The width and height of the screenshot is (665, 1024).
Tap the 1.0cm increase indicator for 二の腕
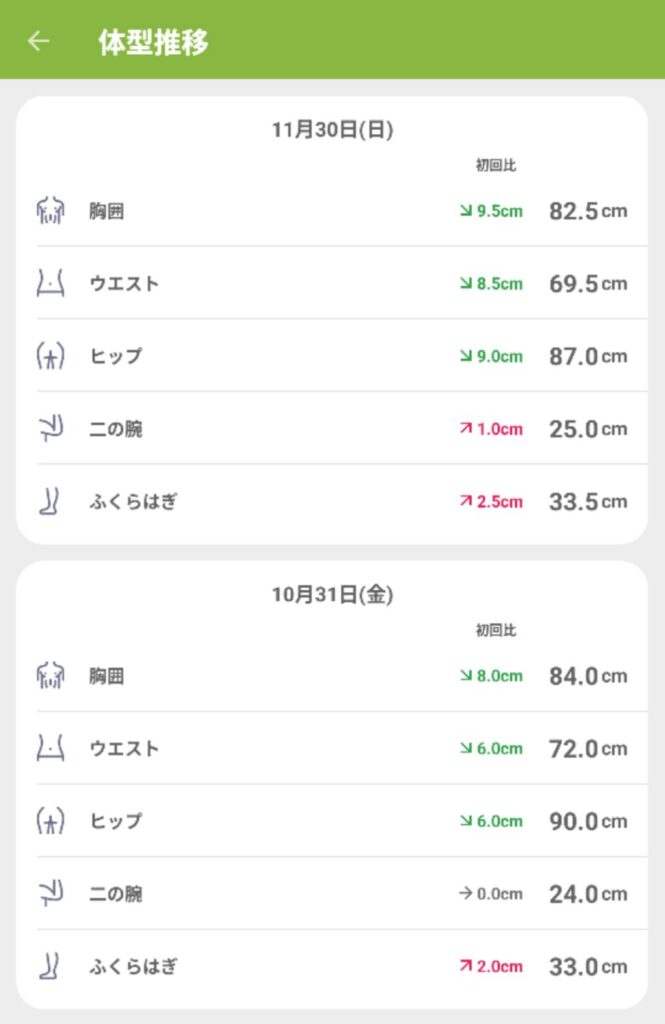click(x=491, y=429)
